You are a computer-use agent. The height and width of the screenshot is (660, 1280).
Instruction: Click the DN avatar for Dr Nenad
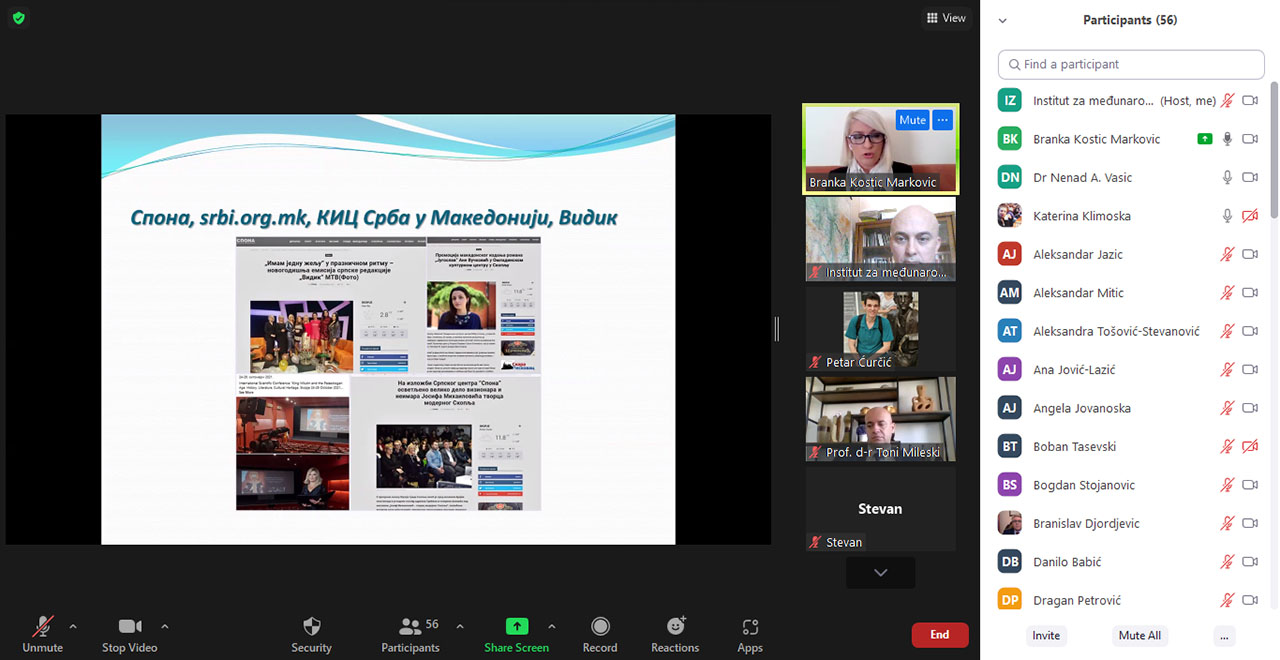point(1010,177)
